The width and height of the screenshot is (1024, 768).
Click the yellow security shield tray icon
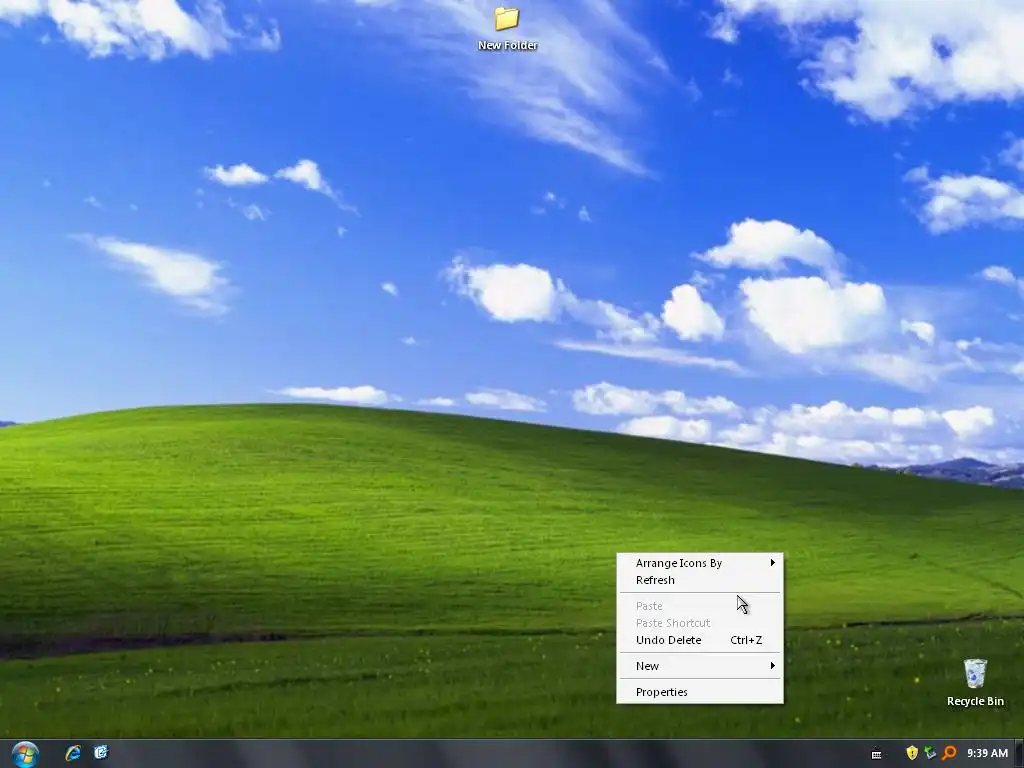pos(912,753)
